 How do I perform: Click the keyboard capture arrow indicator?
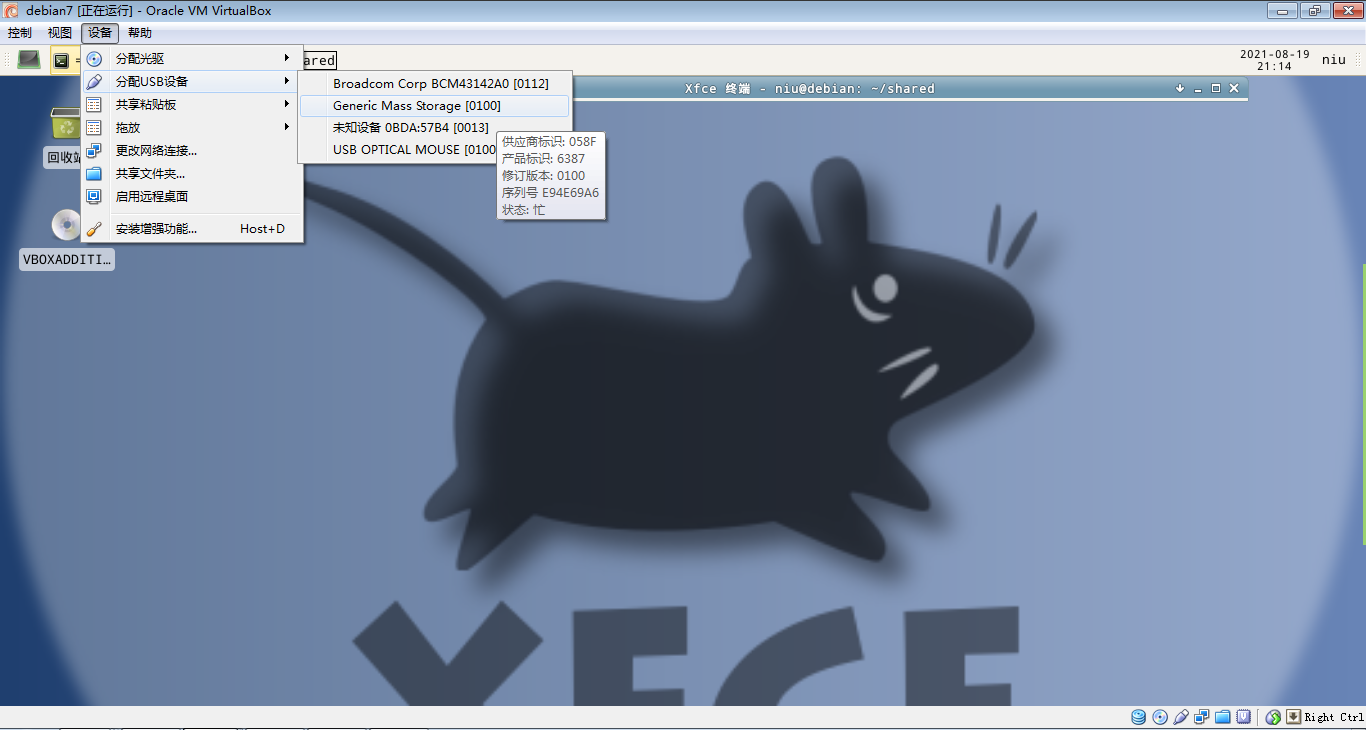[x=1293, y=717]
